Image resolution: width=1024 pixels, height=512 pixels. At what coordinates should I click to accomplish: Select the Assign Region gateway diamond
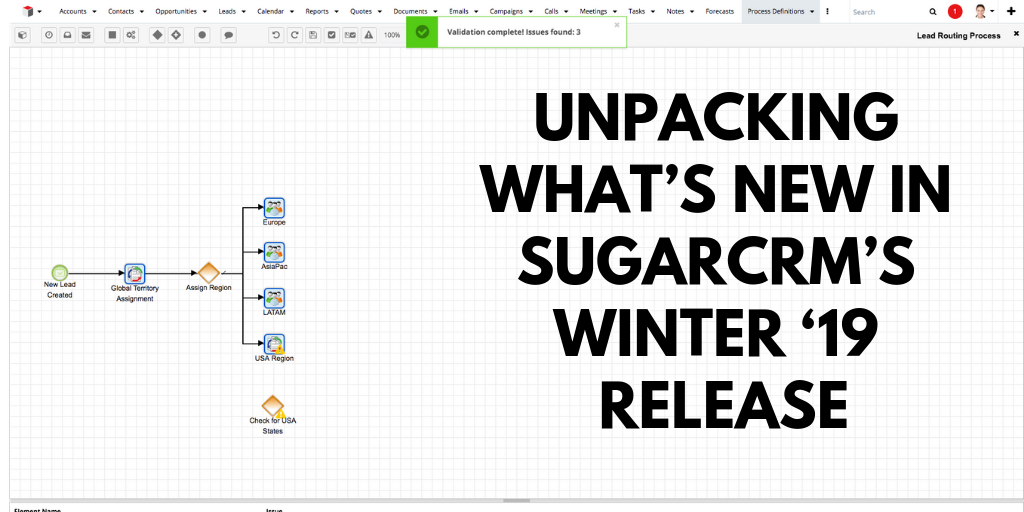pos(208,273)
